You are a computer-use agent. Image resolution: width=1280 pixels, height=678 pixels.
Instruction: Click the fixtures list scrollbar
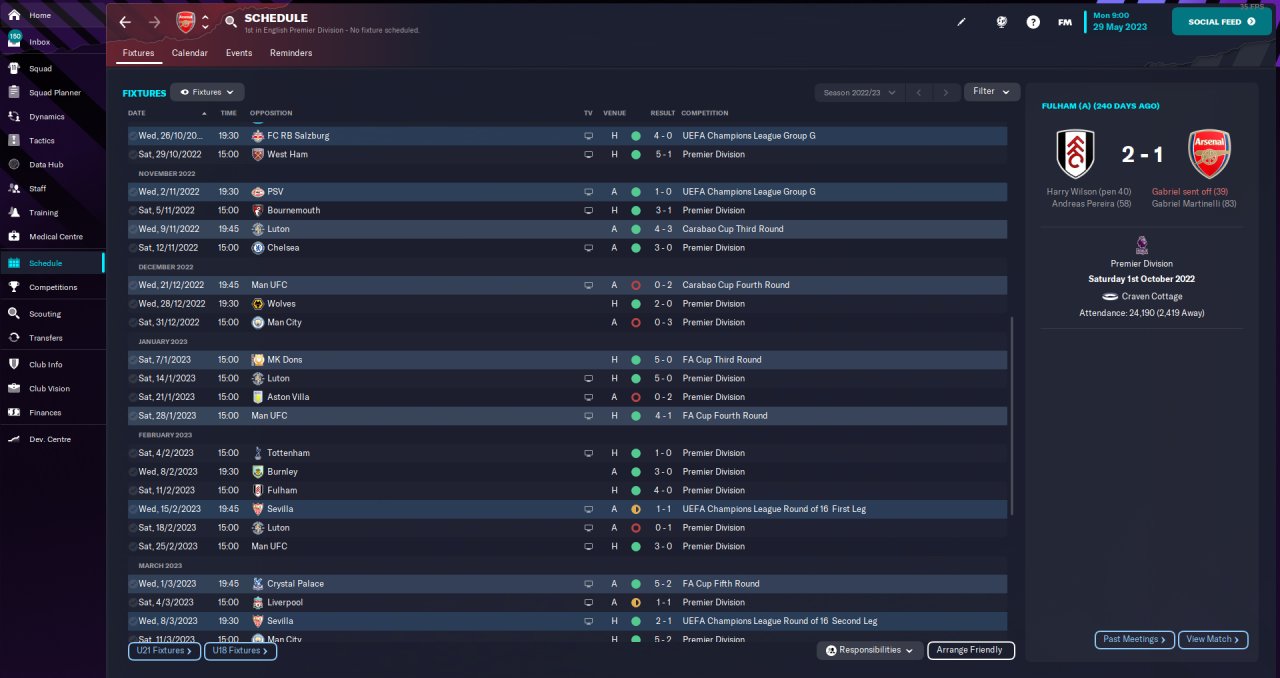click(1012, 417)
